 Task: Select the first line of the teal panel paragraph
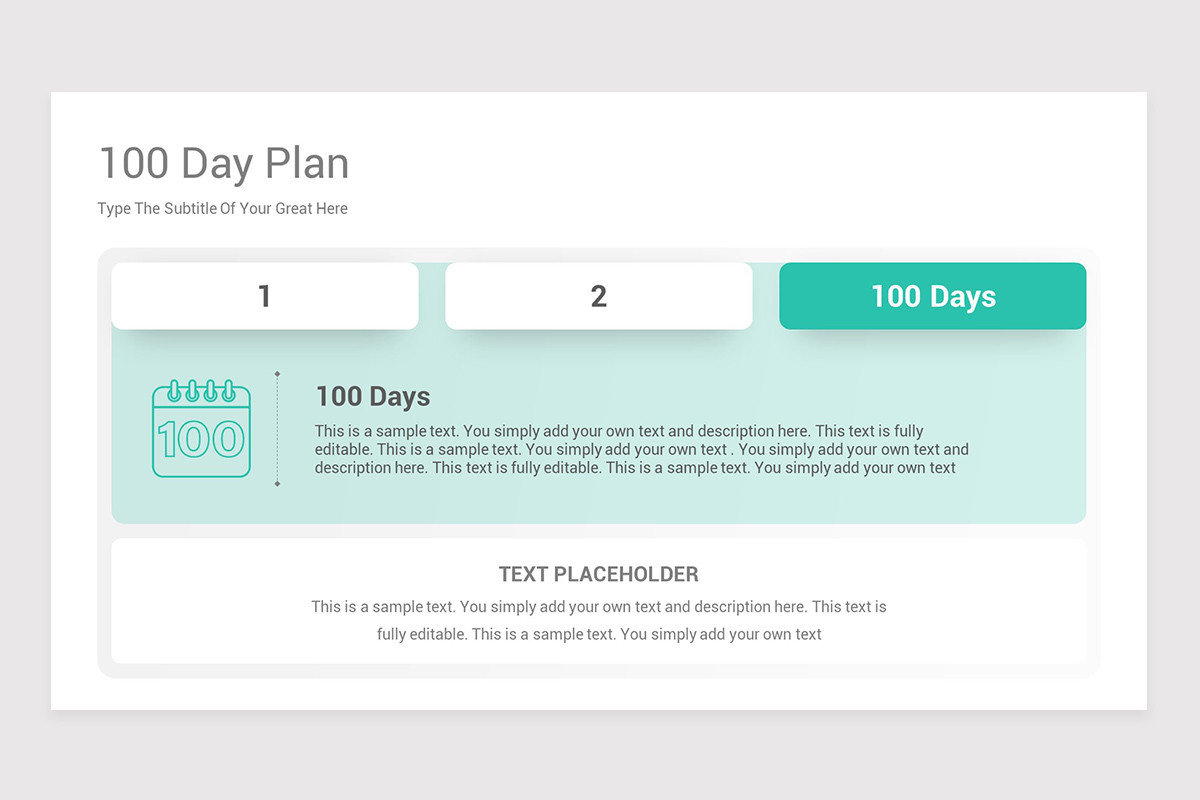pos(619,431)
